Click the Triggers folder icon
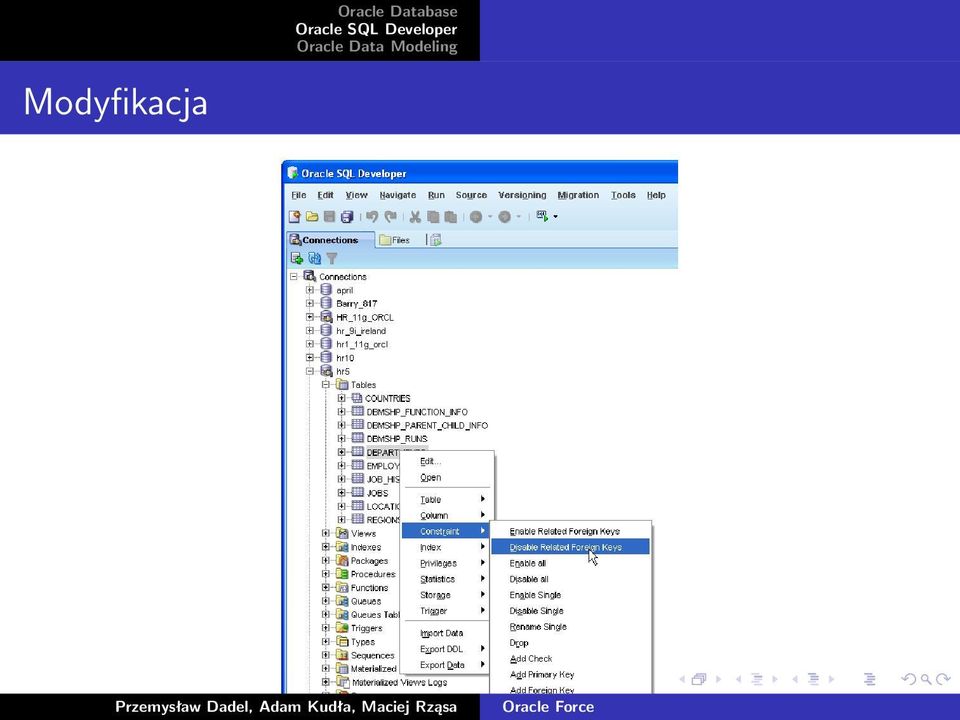This screenshot has width=960, height=720. point(342,628)
